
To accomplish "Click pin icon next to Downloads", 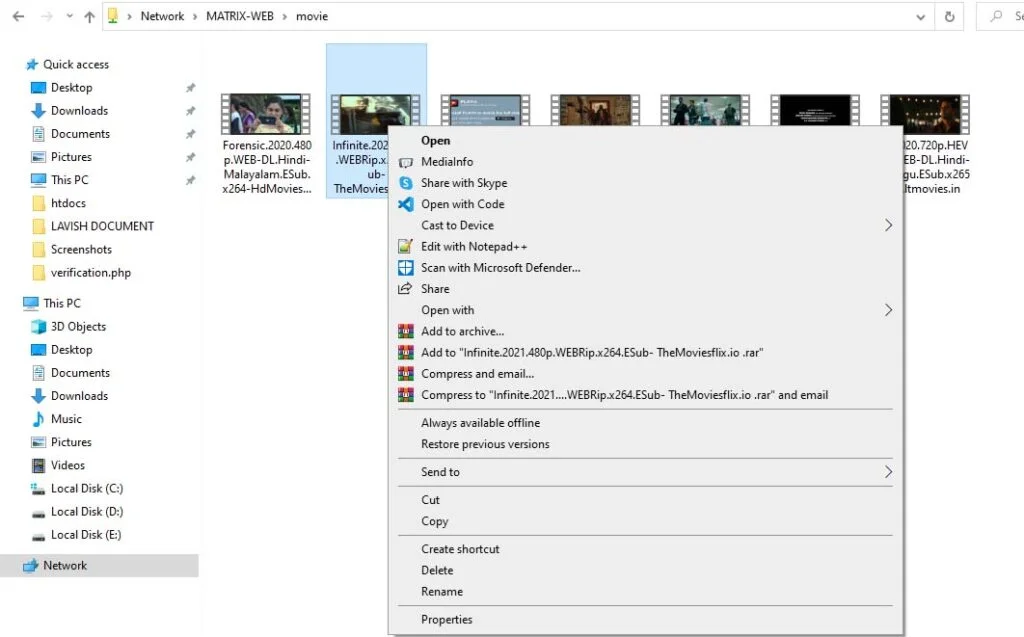I will pyautogui.click(x=190, y=111).
